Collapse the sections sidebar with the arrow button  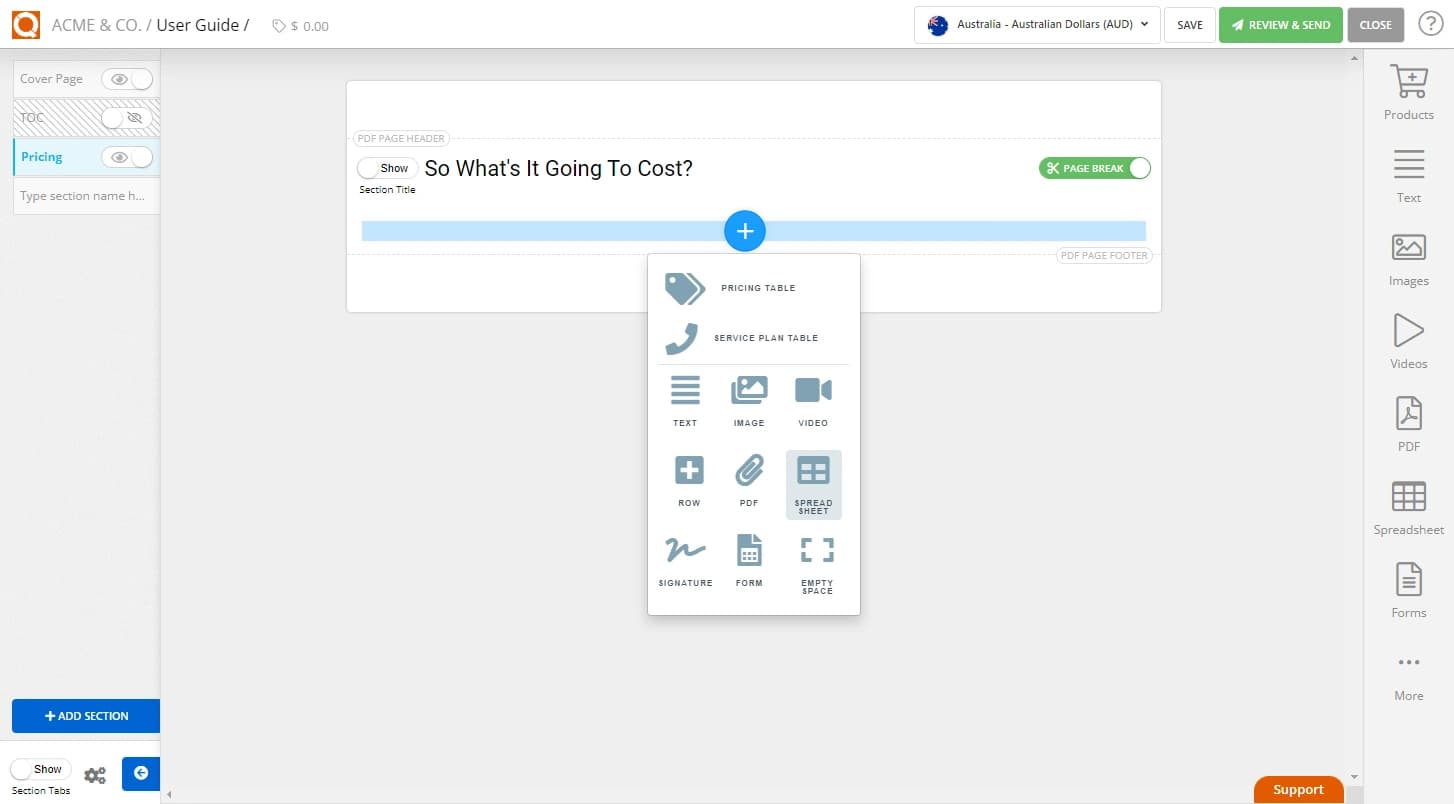140,773
